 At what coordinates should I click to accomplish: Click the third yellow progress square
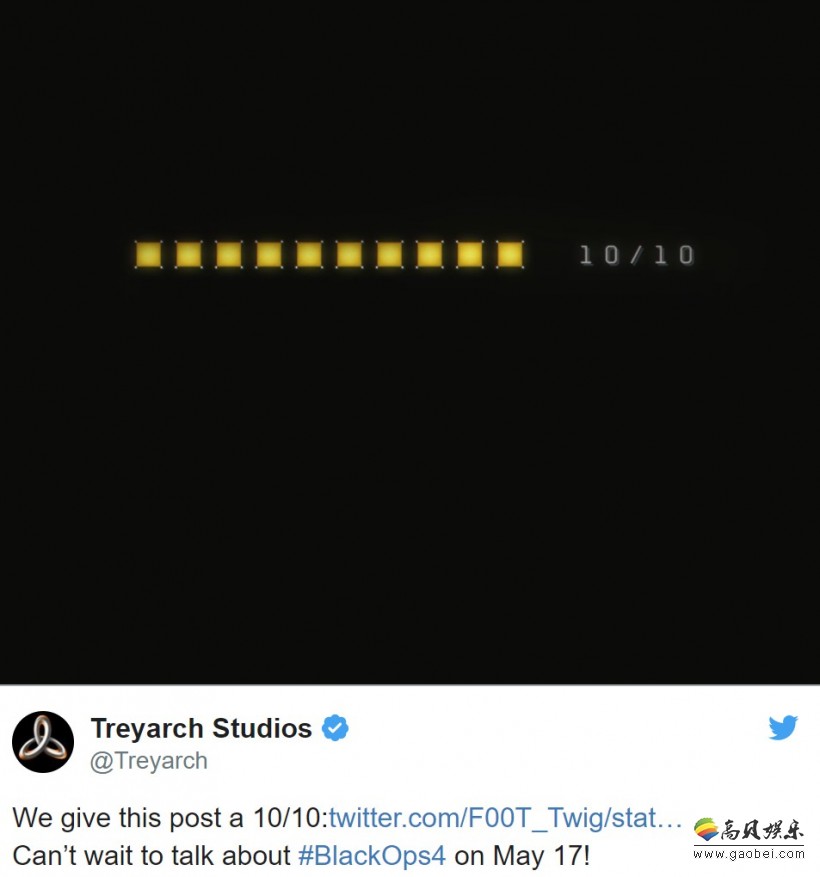coord(229,255)
